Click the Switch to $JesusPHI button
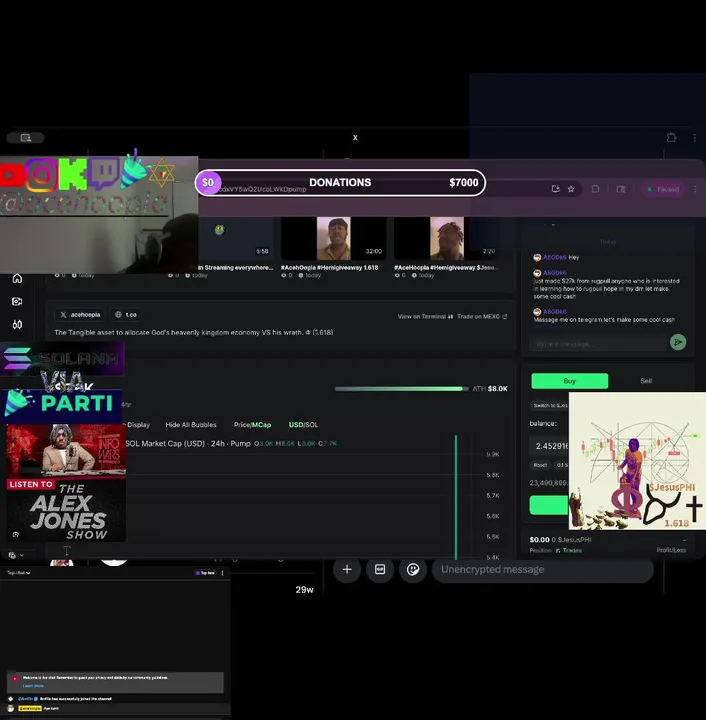The image size is (706, 720). (x=550, y=405)
